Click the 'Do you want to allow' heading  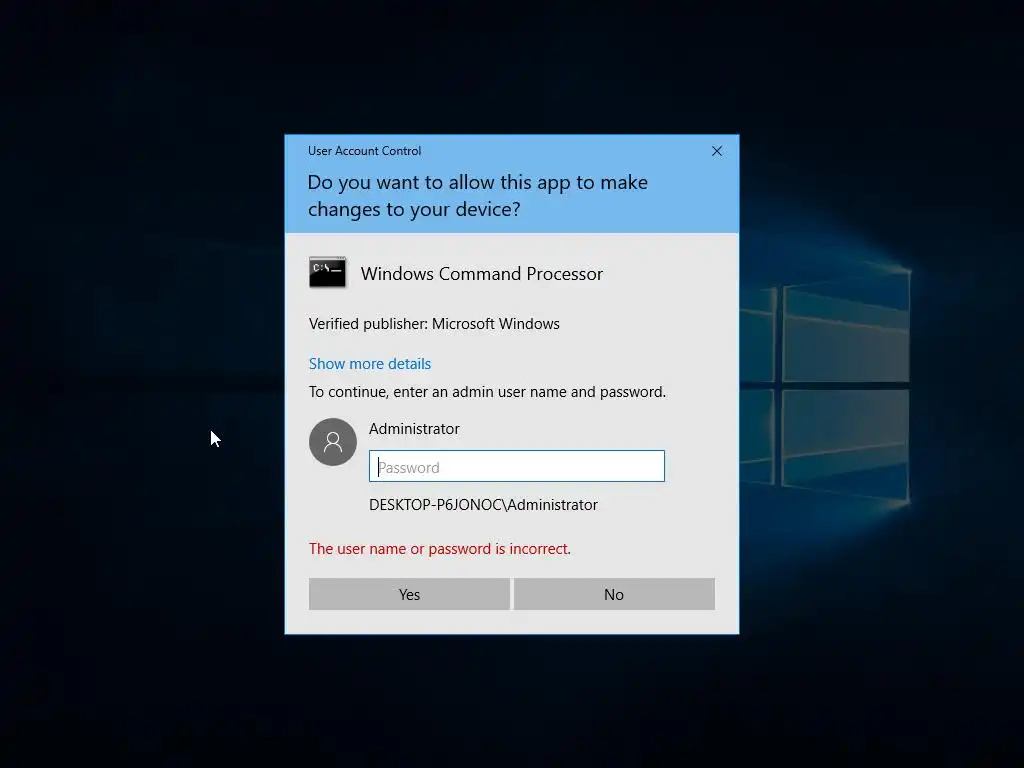477,195
